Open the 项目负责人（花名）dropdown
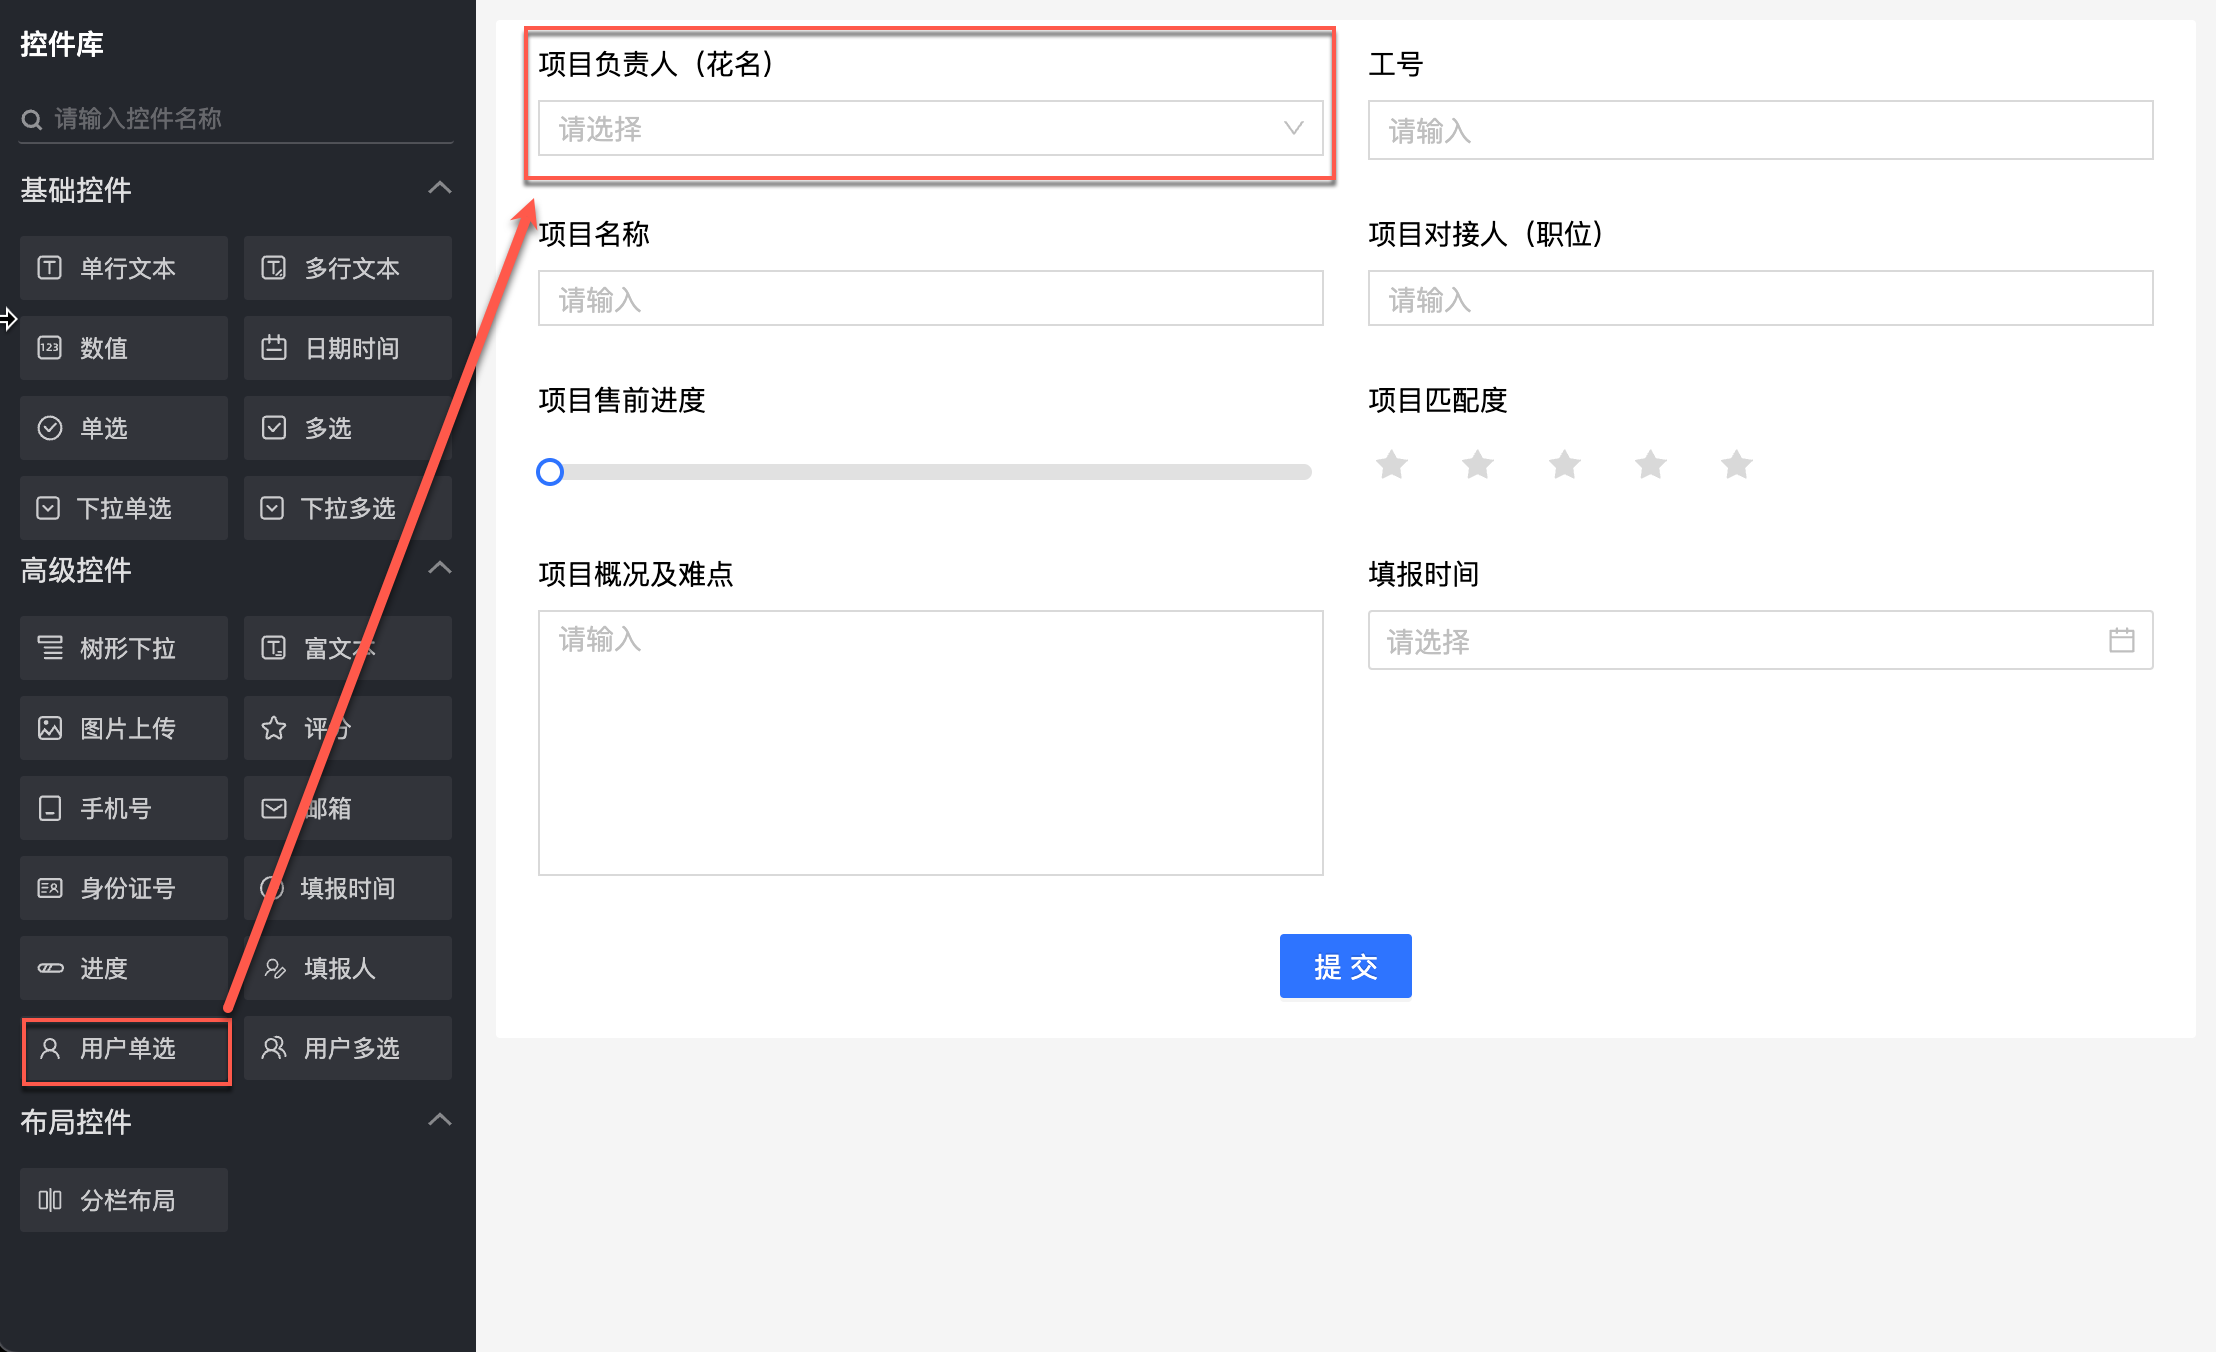 (x=930, y=128)
